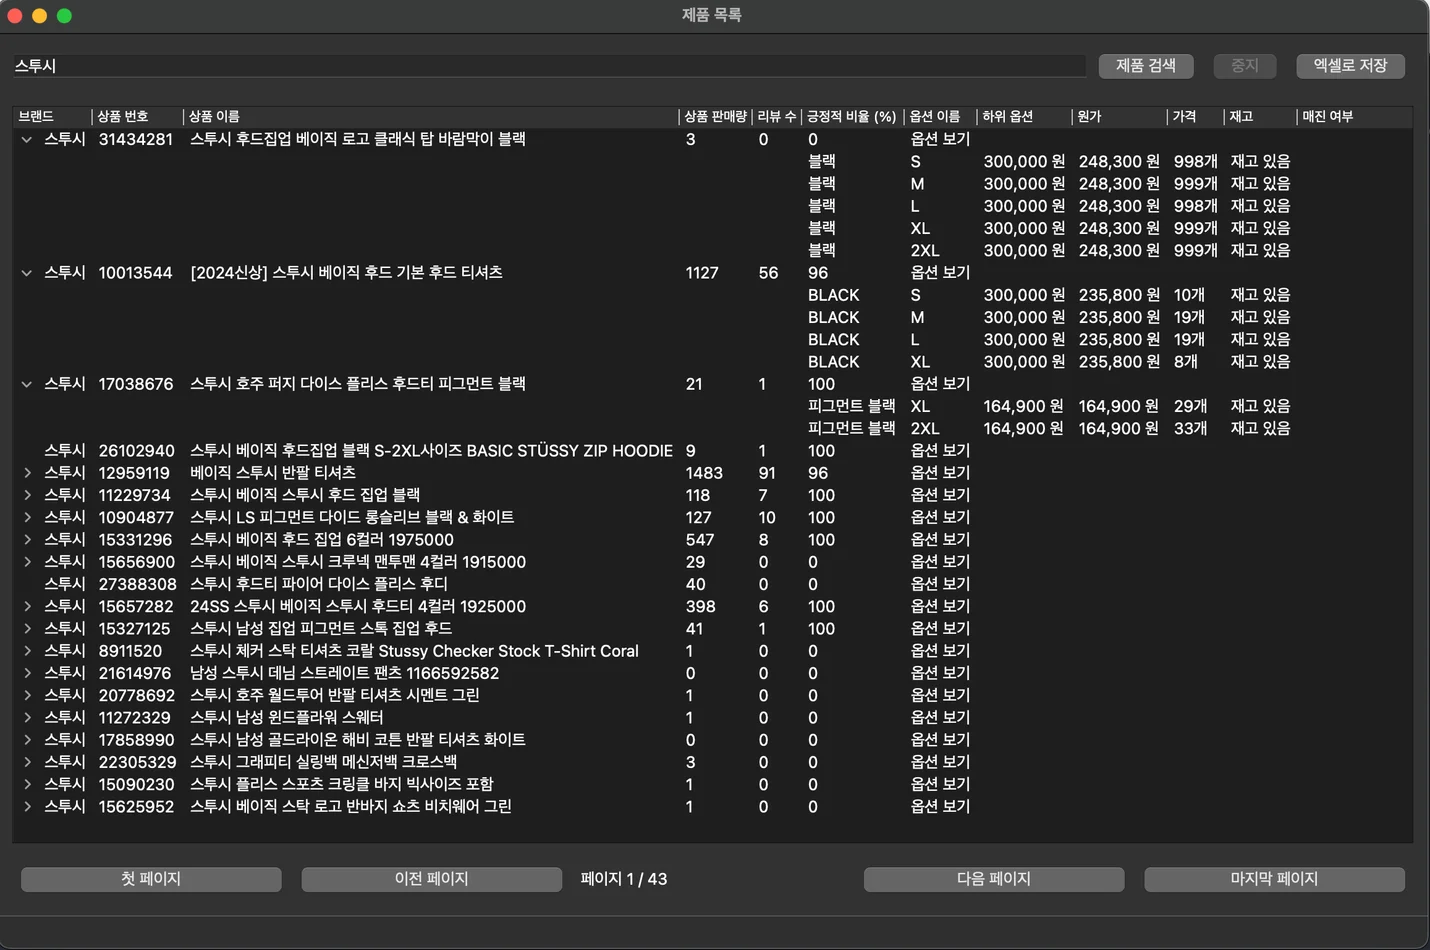The width and height of the screenshot is (1430, 950).
Task: Jump to 마지막 페이지
Action: (1274, 879)
